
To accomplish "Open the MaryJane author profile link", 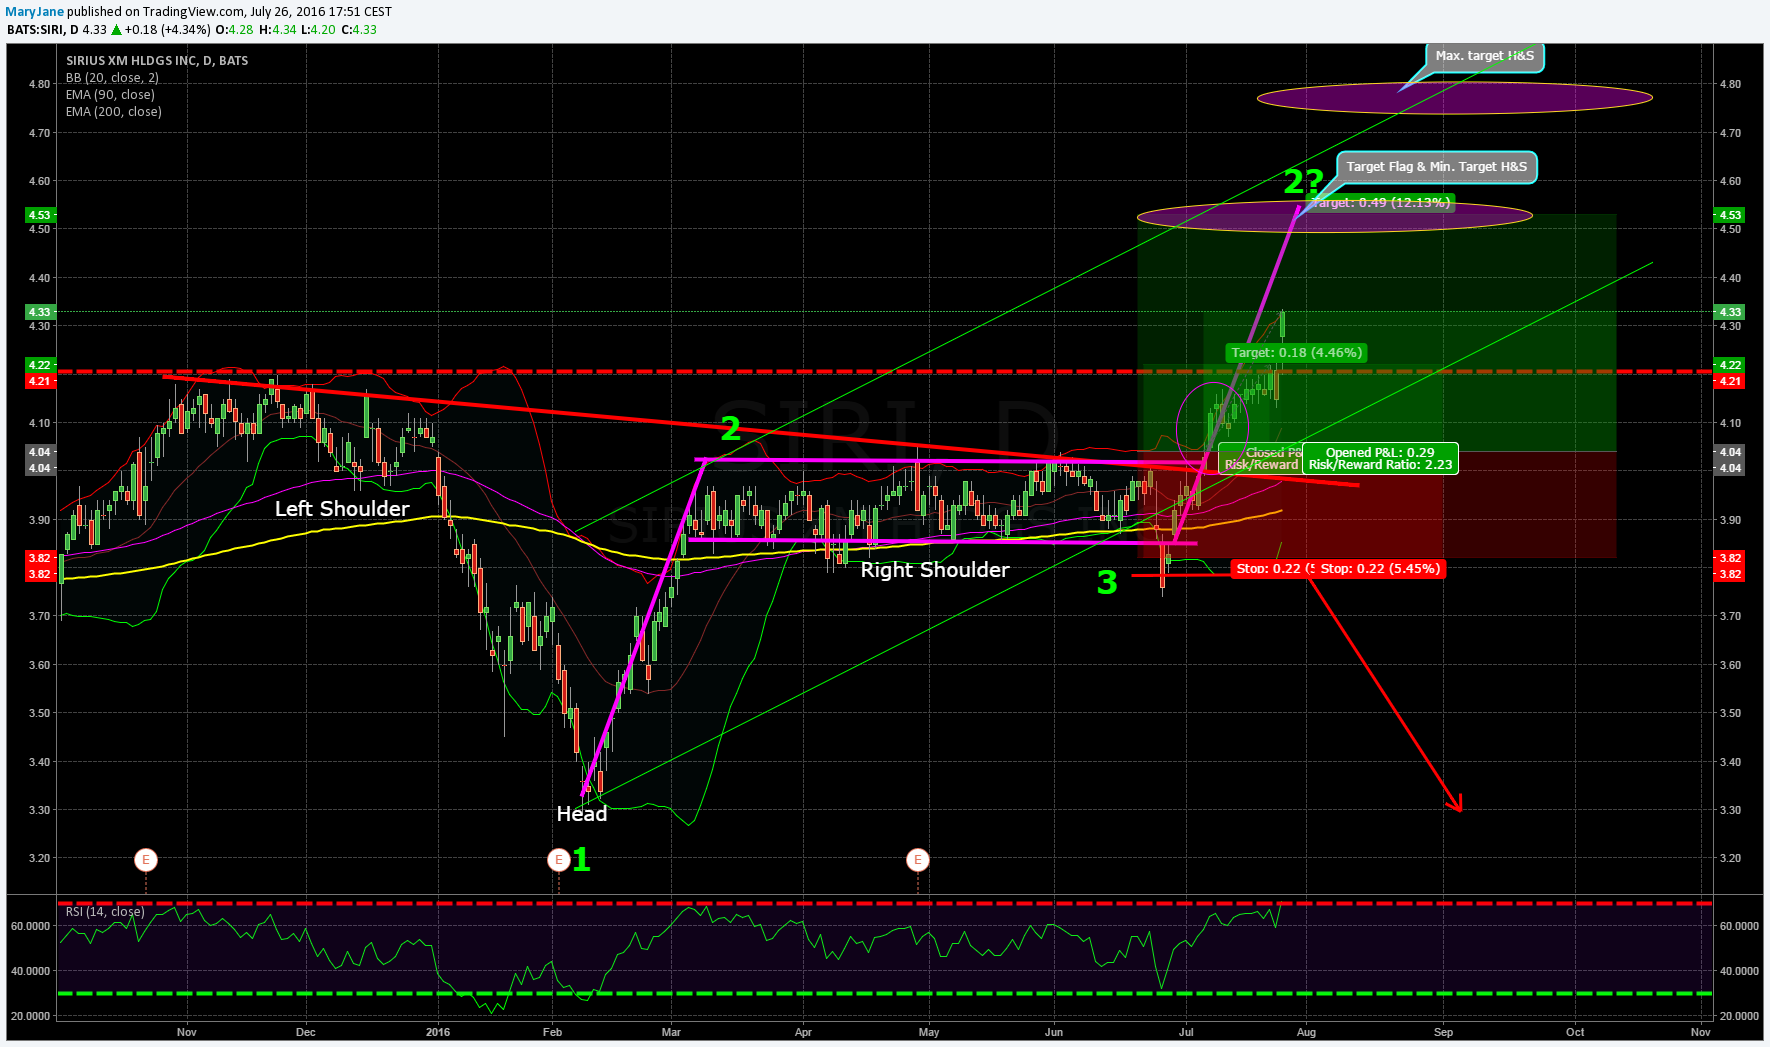I will point(35,12).
